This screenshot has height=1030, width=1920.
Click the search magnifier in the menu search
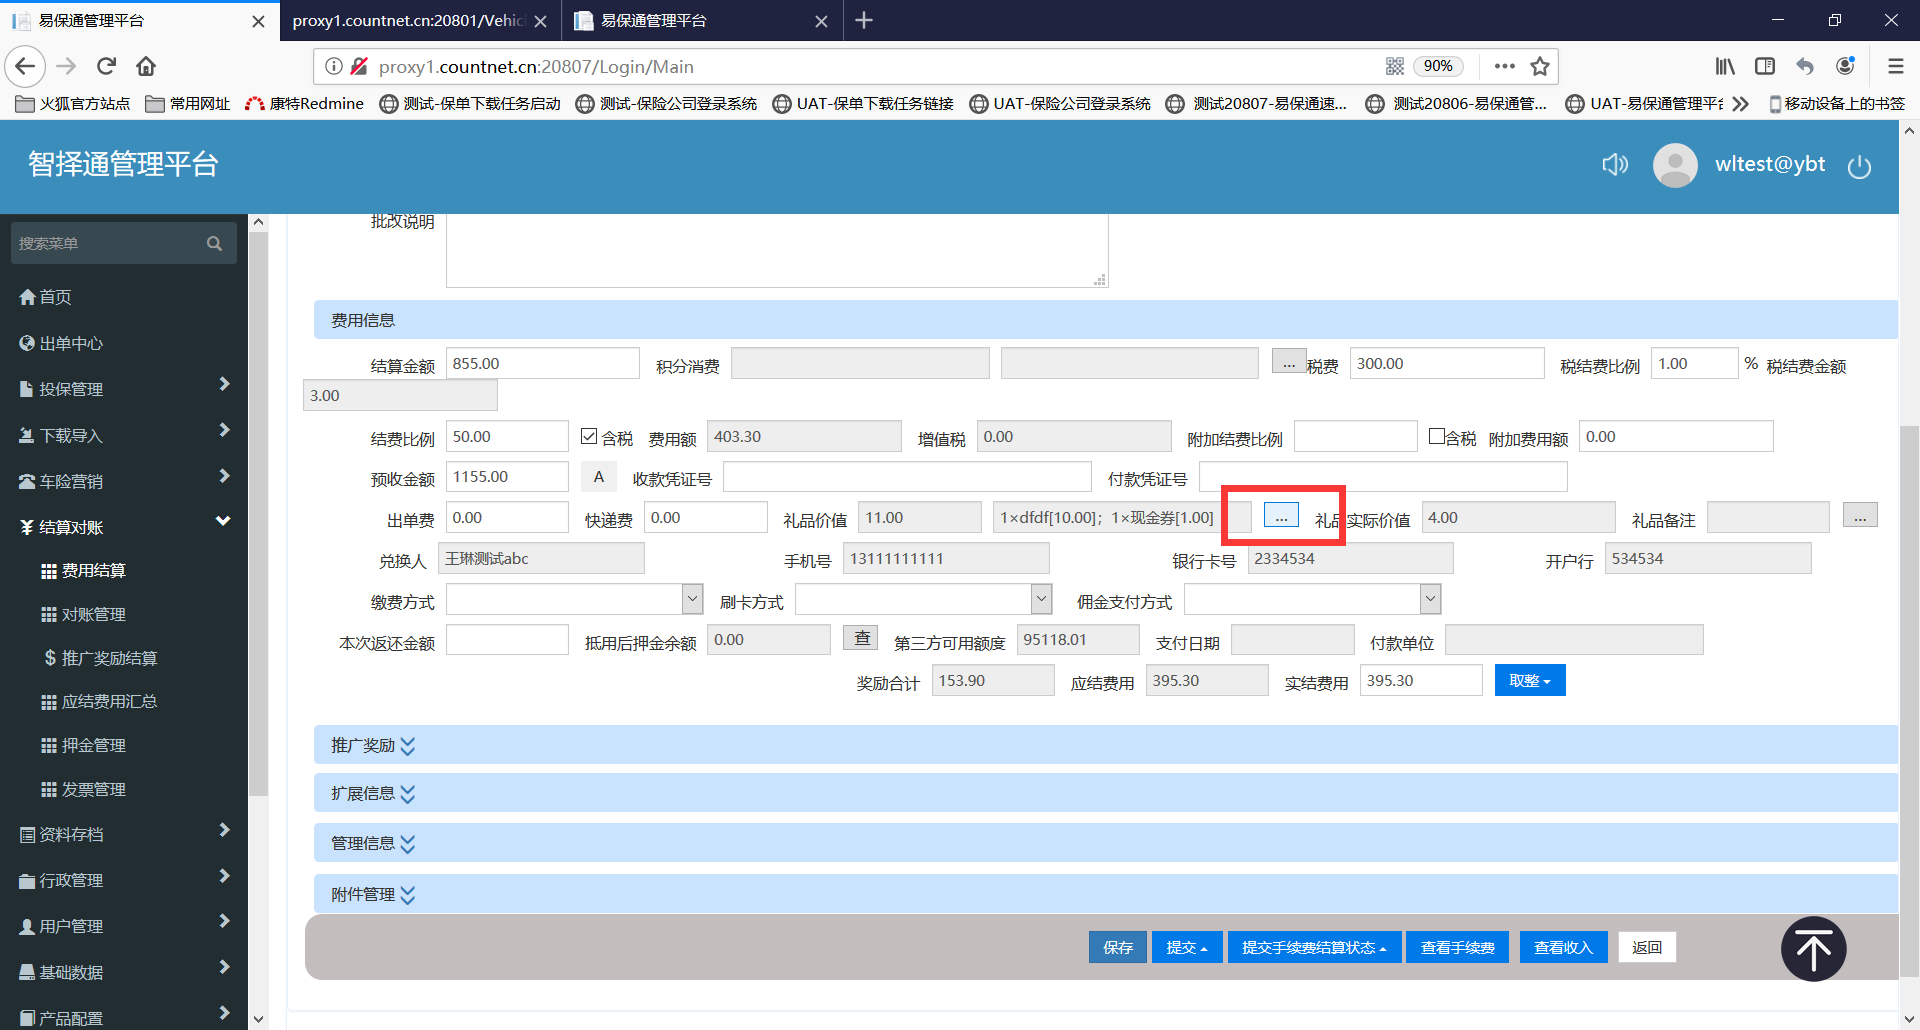214,244
